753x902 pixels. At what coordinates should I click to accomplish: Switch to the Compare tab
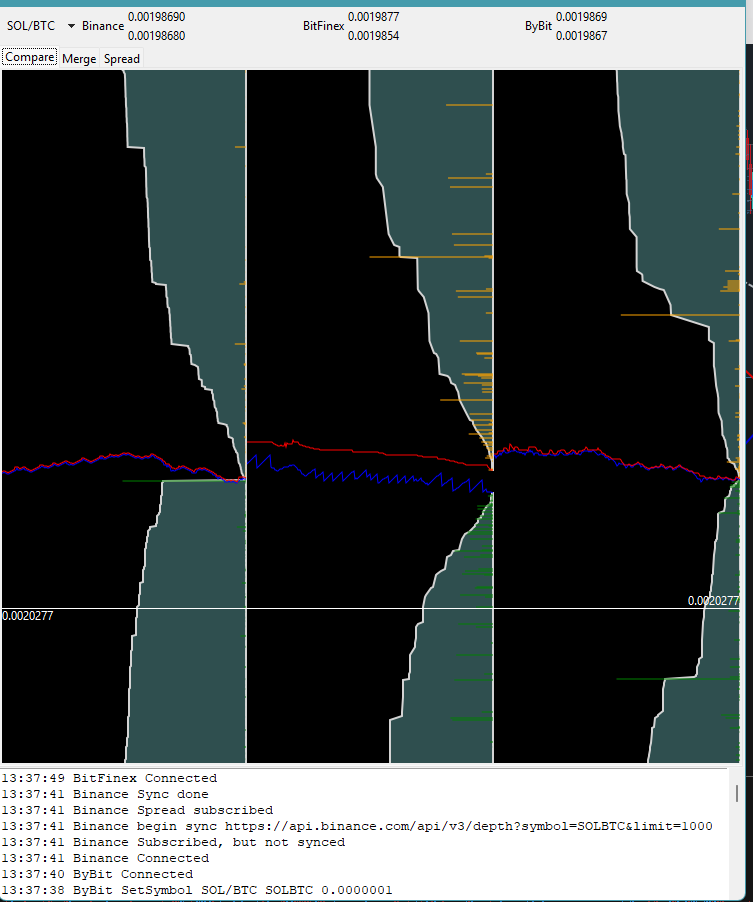pos(30,58)
